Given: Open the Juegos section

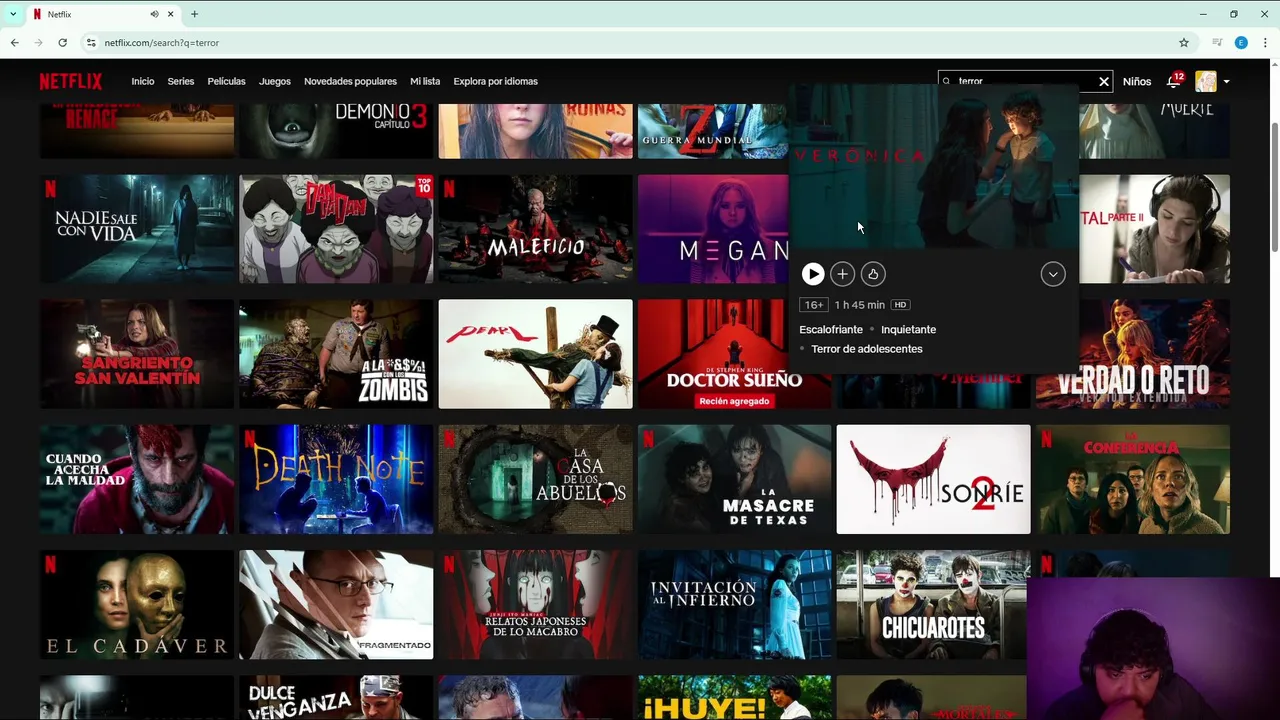Looking at the screenshot, I should point(275,81).
